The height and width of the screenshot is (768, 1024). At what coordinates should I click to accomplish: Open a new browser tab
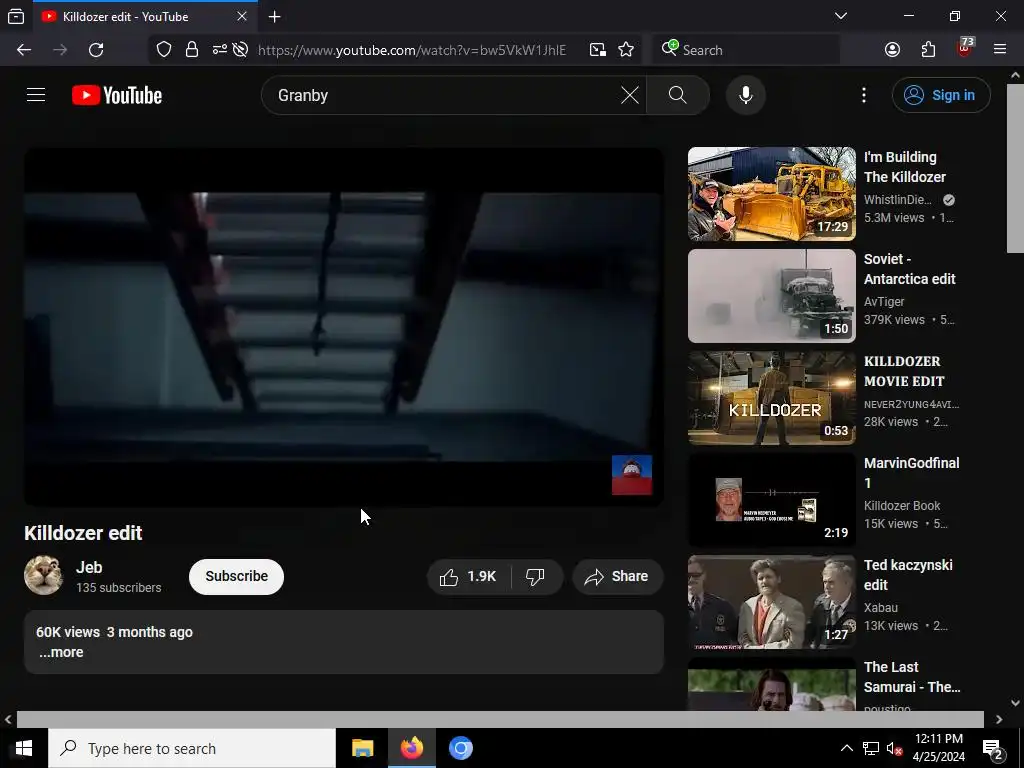click(274, 16)
